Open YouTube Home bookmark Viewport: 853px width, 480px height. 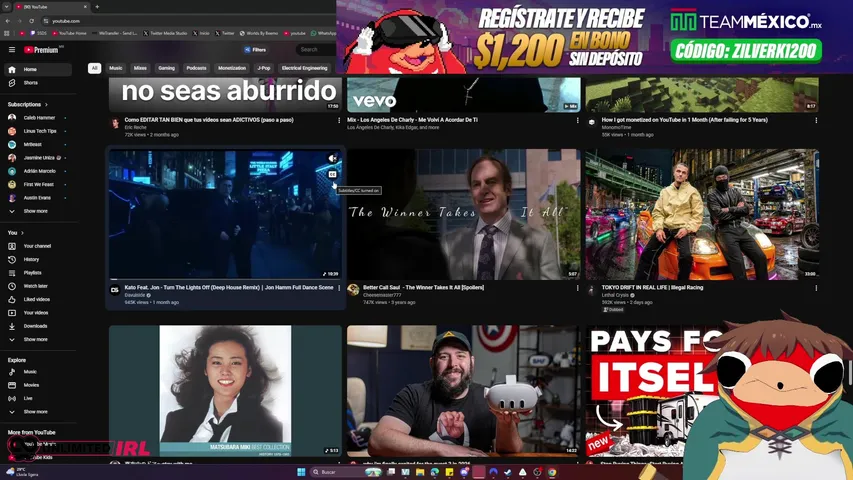(x=70, y=33)
